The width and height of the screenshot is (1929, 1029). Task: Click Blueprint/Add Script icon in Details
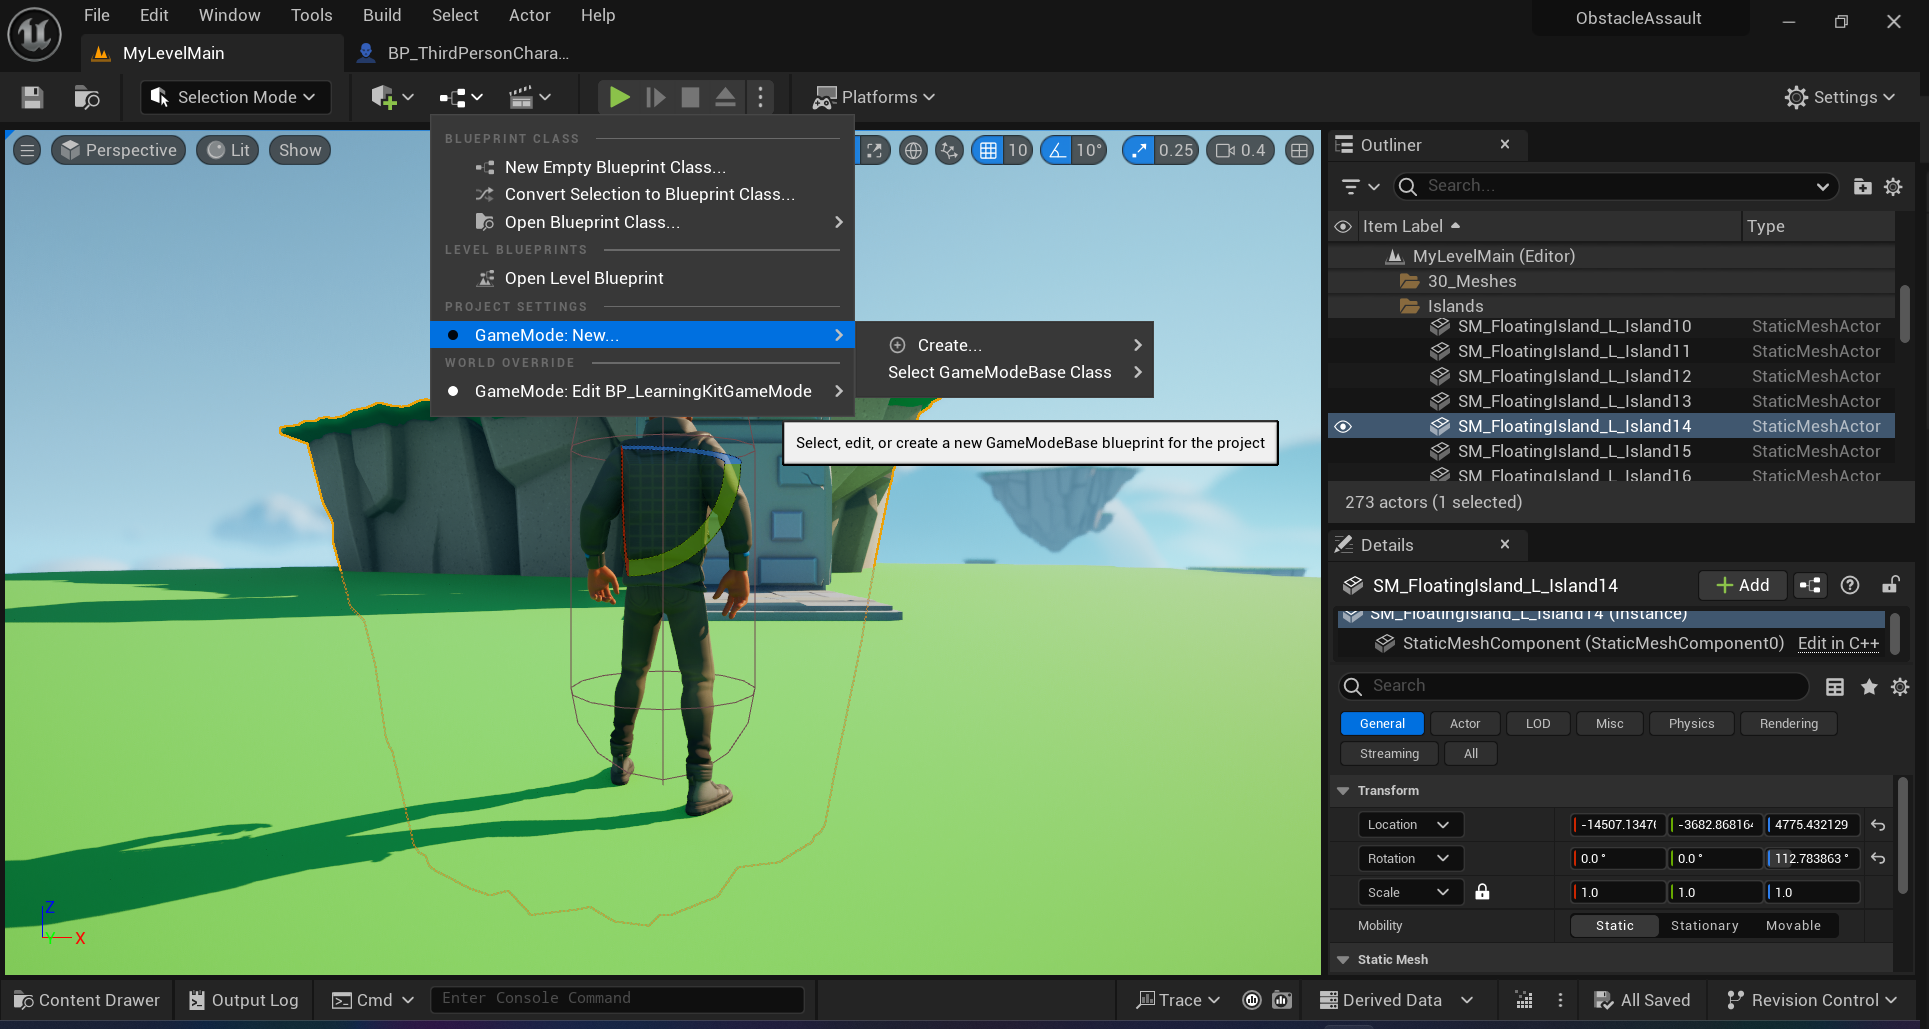tap(1810, 585)
